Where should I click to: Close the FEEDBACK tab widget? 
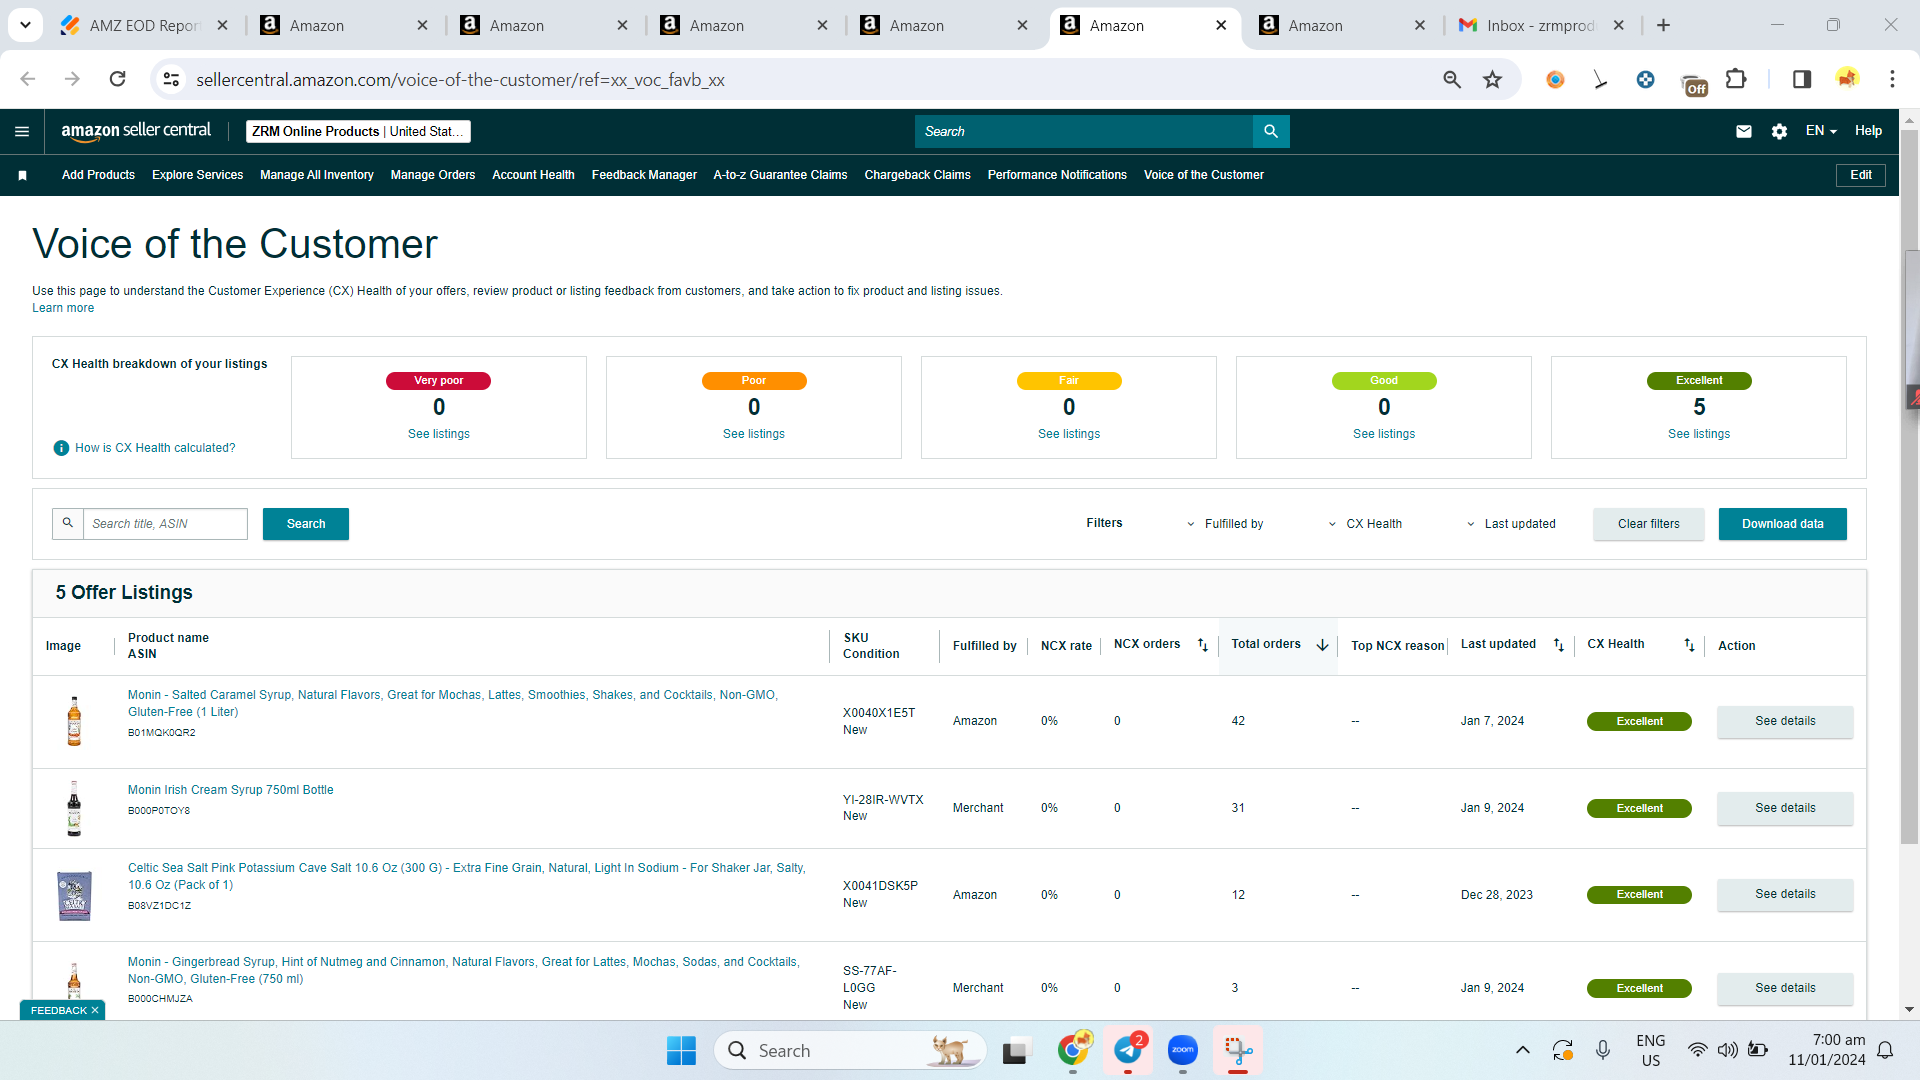(x=95, y=1010)
